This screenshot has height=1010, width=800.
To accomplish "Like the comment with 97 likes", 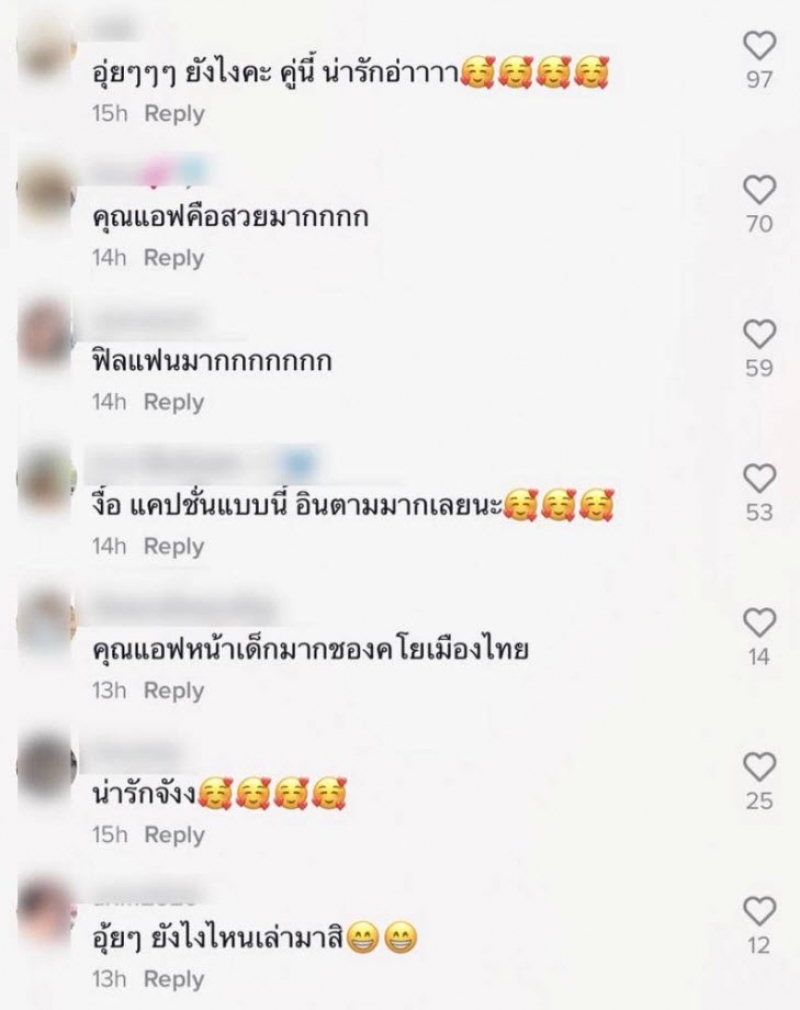I will [759, 46].
